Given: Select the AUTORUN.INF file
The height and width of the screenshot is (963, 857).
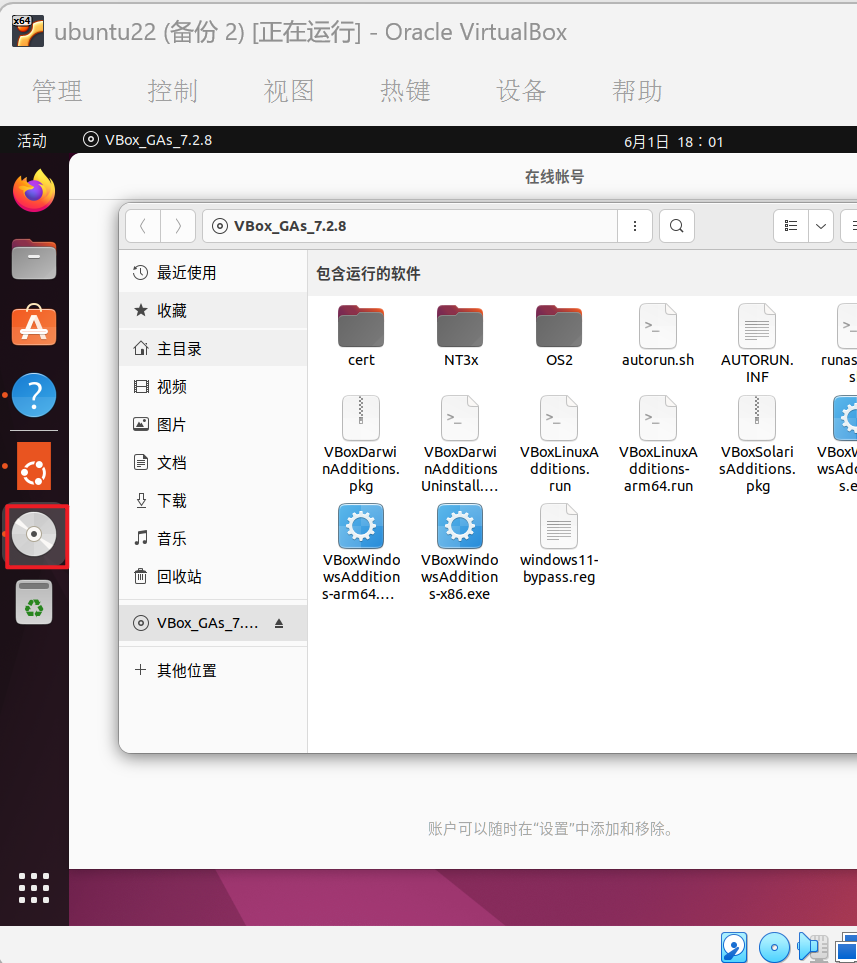Looking at the screenshot, I should pos(757,344).
